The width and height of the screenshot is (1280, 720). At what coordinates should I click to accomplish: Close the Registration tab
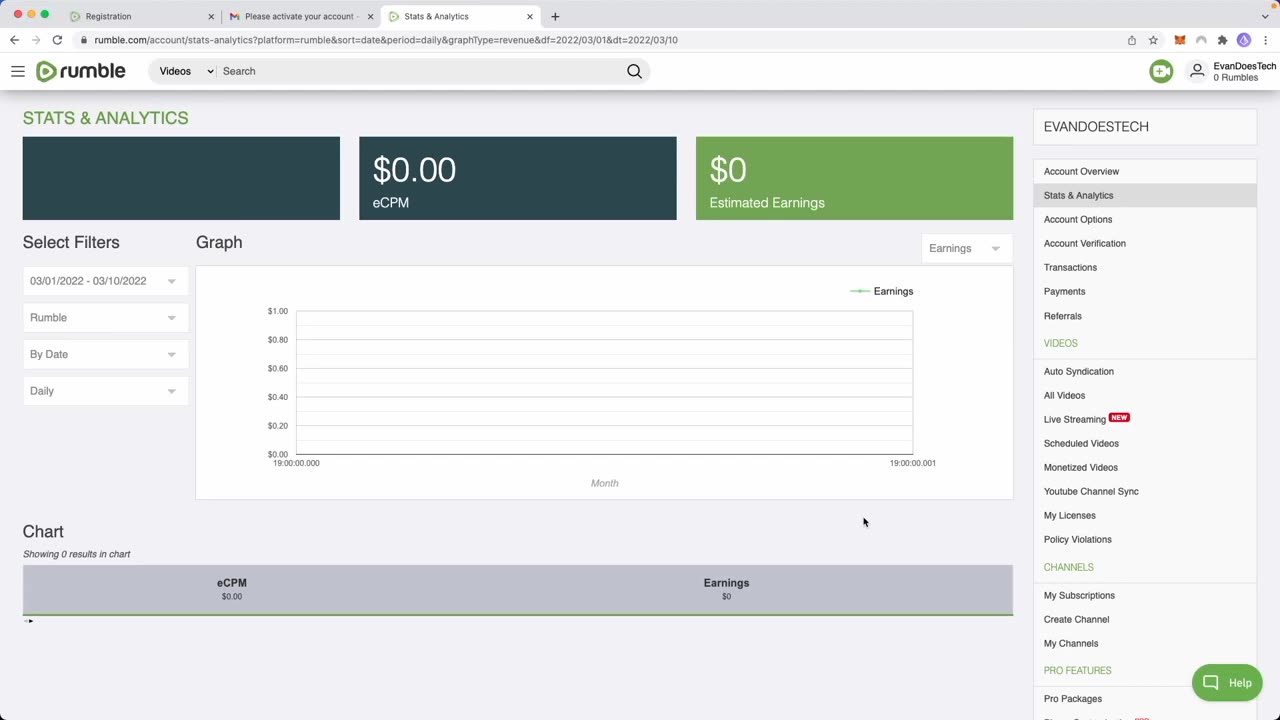tap(211, 16)
